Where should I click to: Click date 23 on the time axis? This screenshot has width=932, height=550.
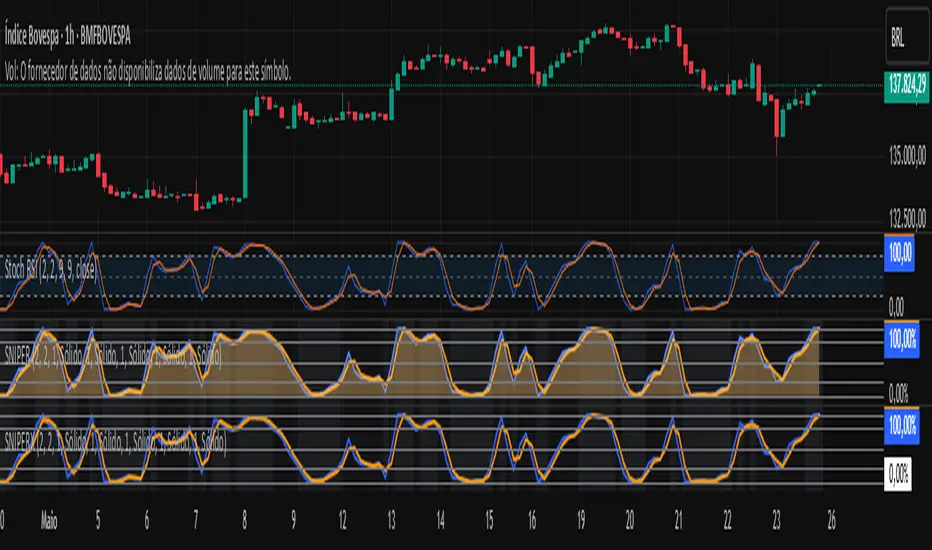click(776, 521)
